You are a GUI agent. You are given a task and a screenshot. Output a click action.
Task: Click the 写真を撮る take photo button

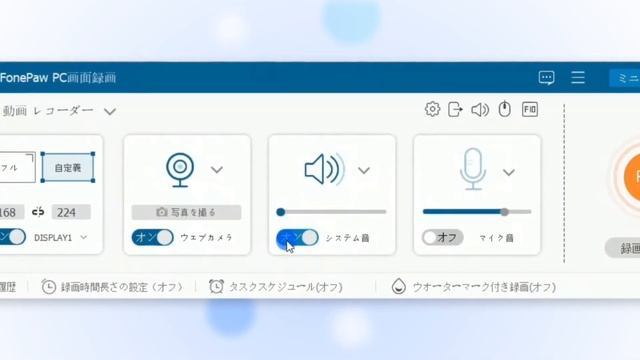186,212
